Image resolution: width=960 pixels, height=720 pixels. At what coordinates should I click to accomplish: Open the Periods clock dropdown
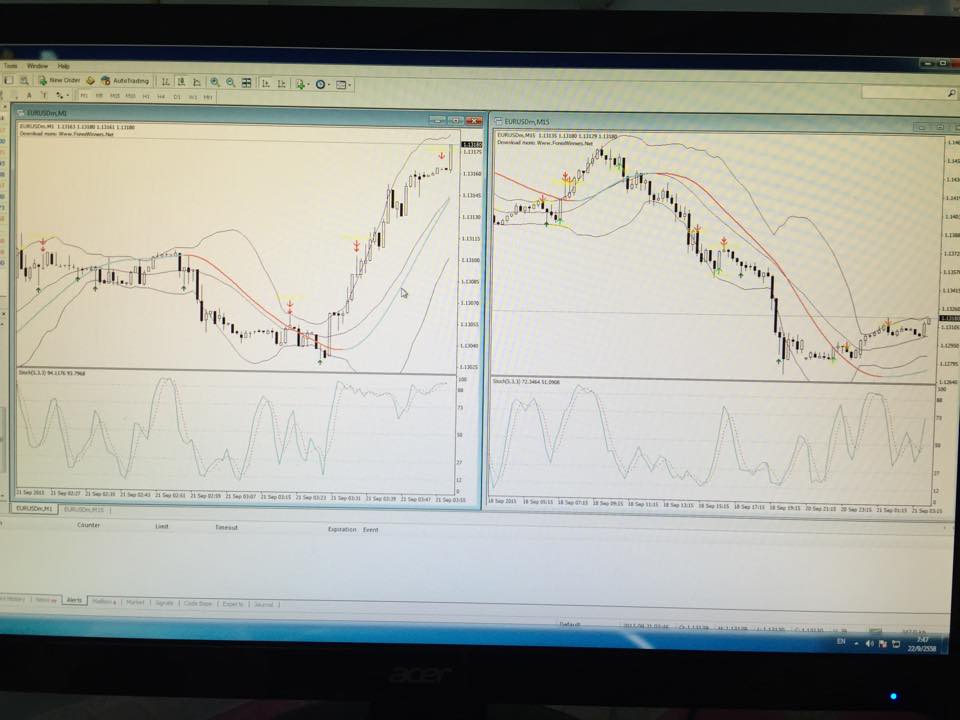322,84
